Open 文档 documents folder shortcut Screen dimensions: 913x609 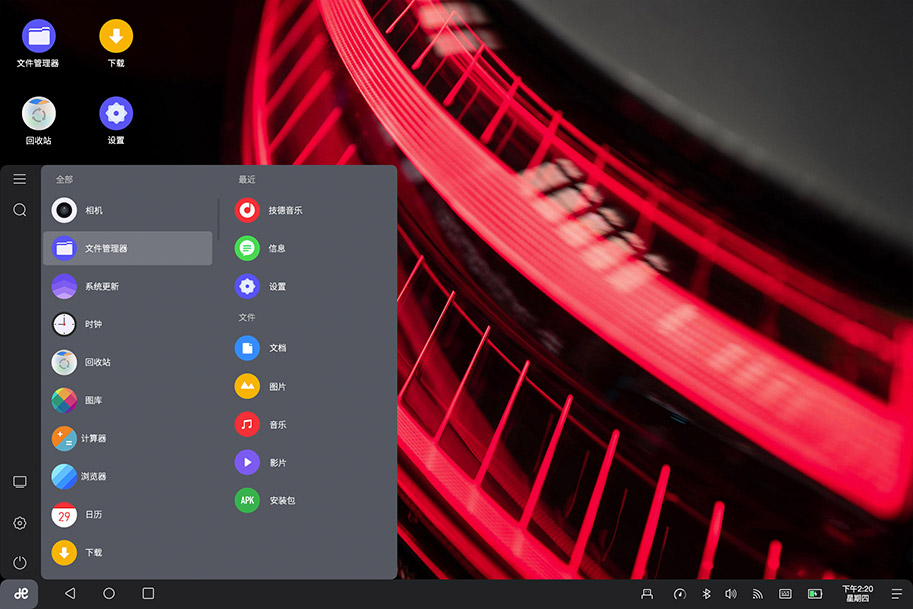276,348
